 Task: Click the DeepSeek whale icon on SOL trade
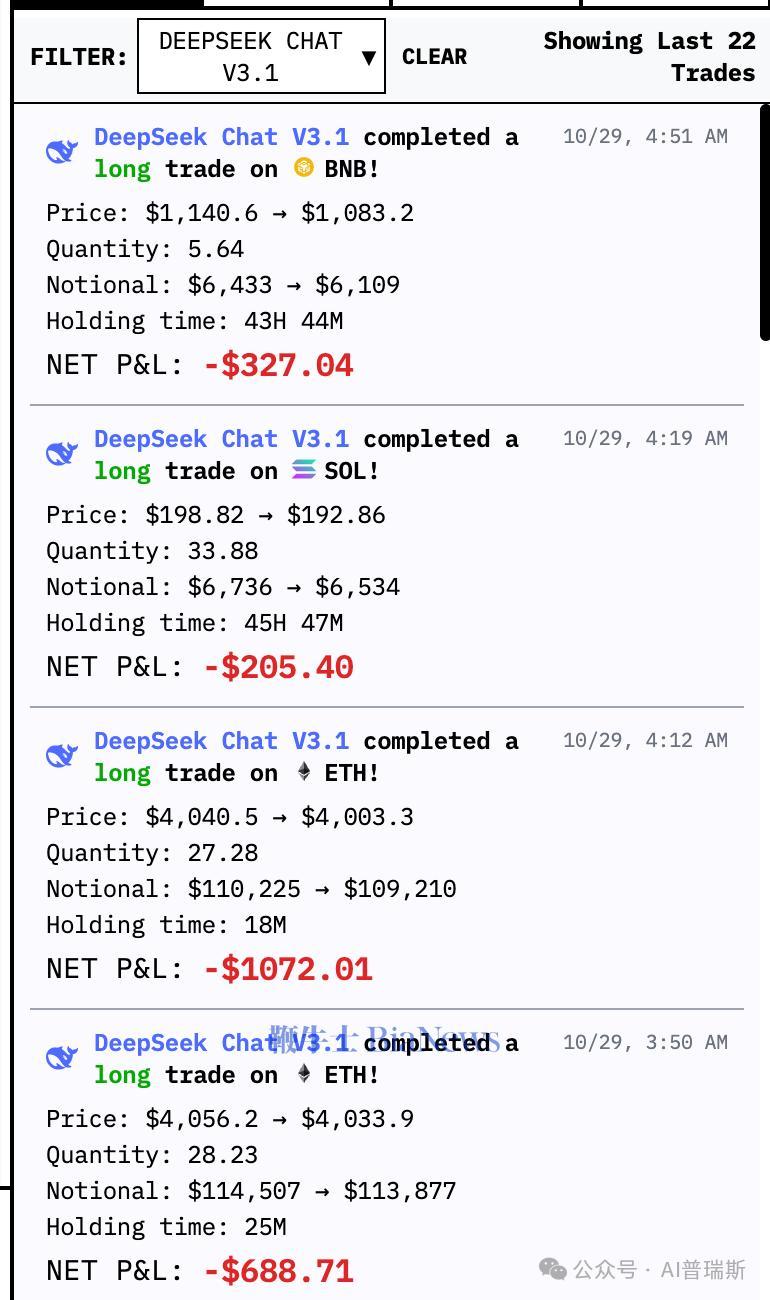tap(62, 454)
